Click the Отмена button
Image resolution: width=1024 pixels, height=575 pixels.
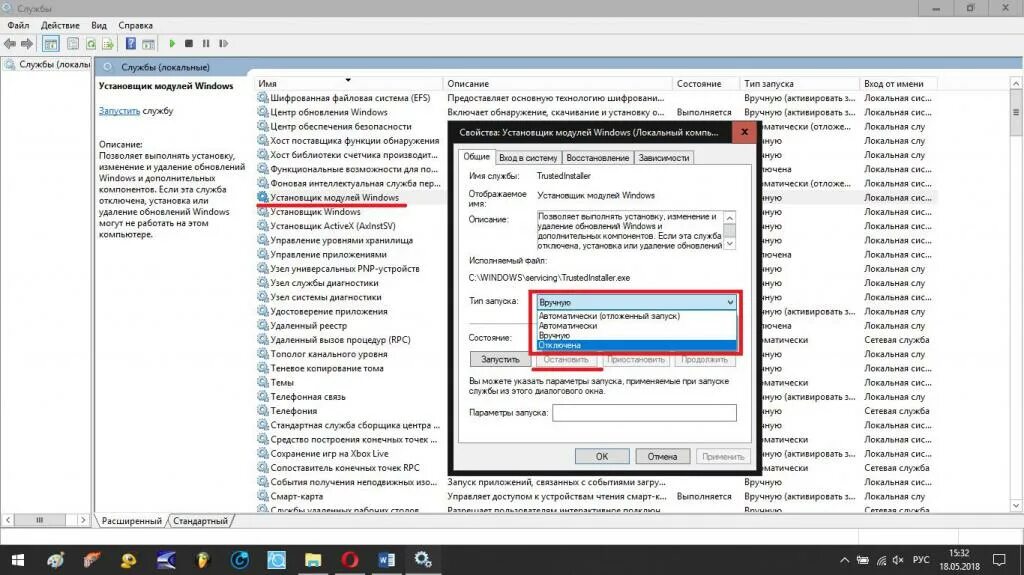(x=662, y=457)
